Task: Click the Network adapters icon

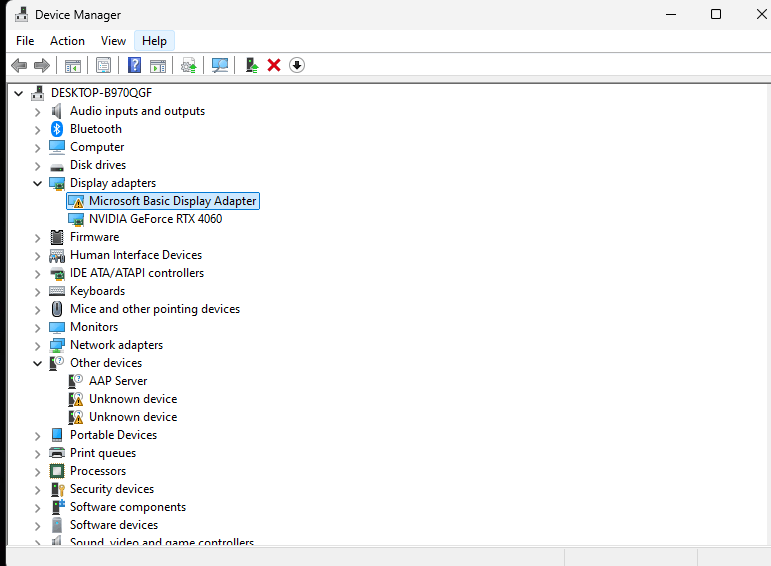Action: [x=57, y=345]
